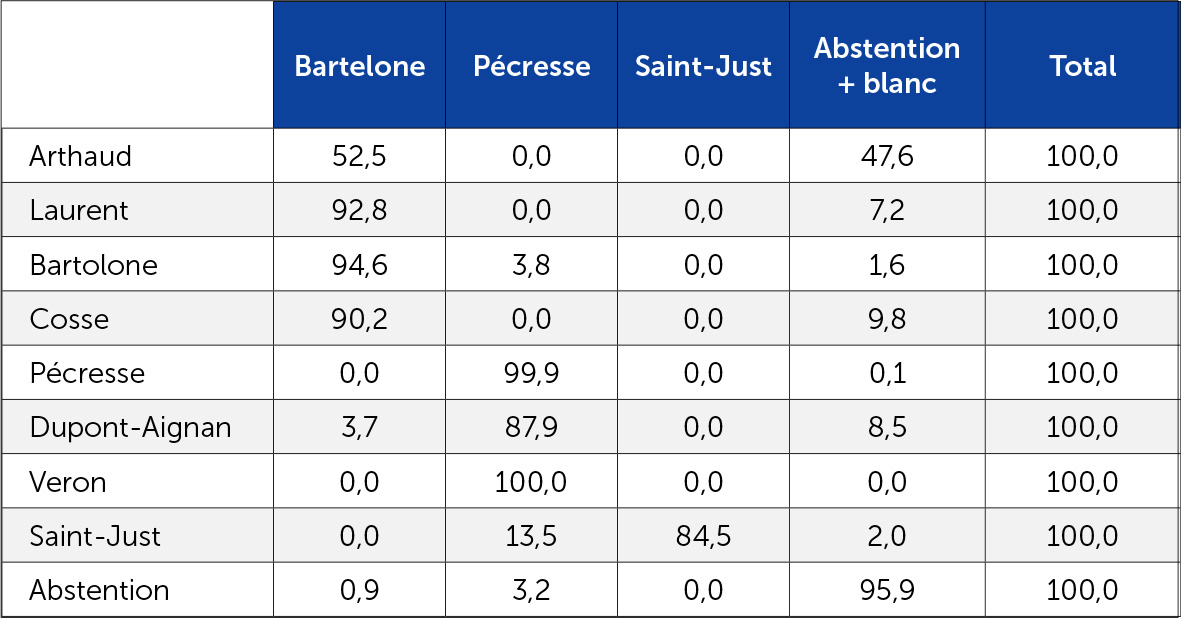Screen dimensions: 1181x618
Task: Select the Veron row label
Action: [68, 482]
